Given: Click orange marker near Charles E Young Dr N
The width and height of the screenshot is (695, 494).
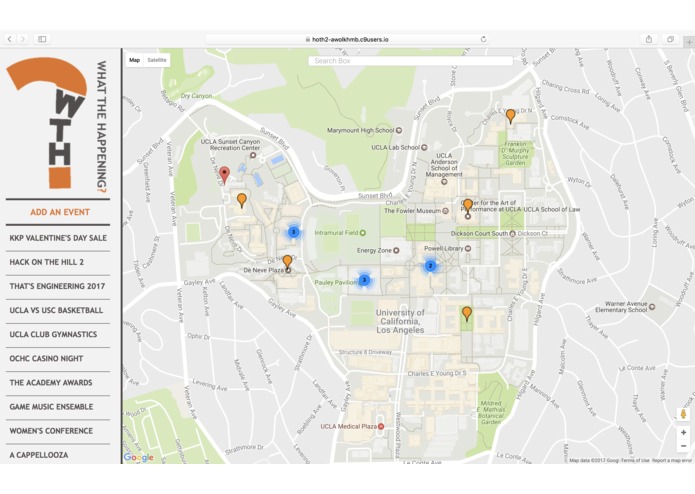Looking at the screenshot, I should click(511, 116).
